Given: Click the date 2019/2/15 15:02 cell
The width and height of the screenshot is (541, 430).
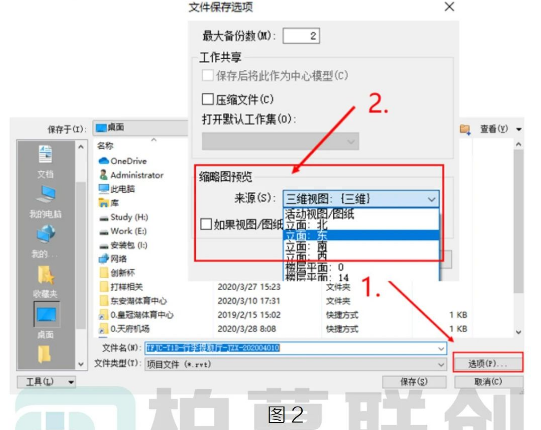Looking at the screenshot, I should 249,315.
